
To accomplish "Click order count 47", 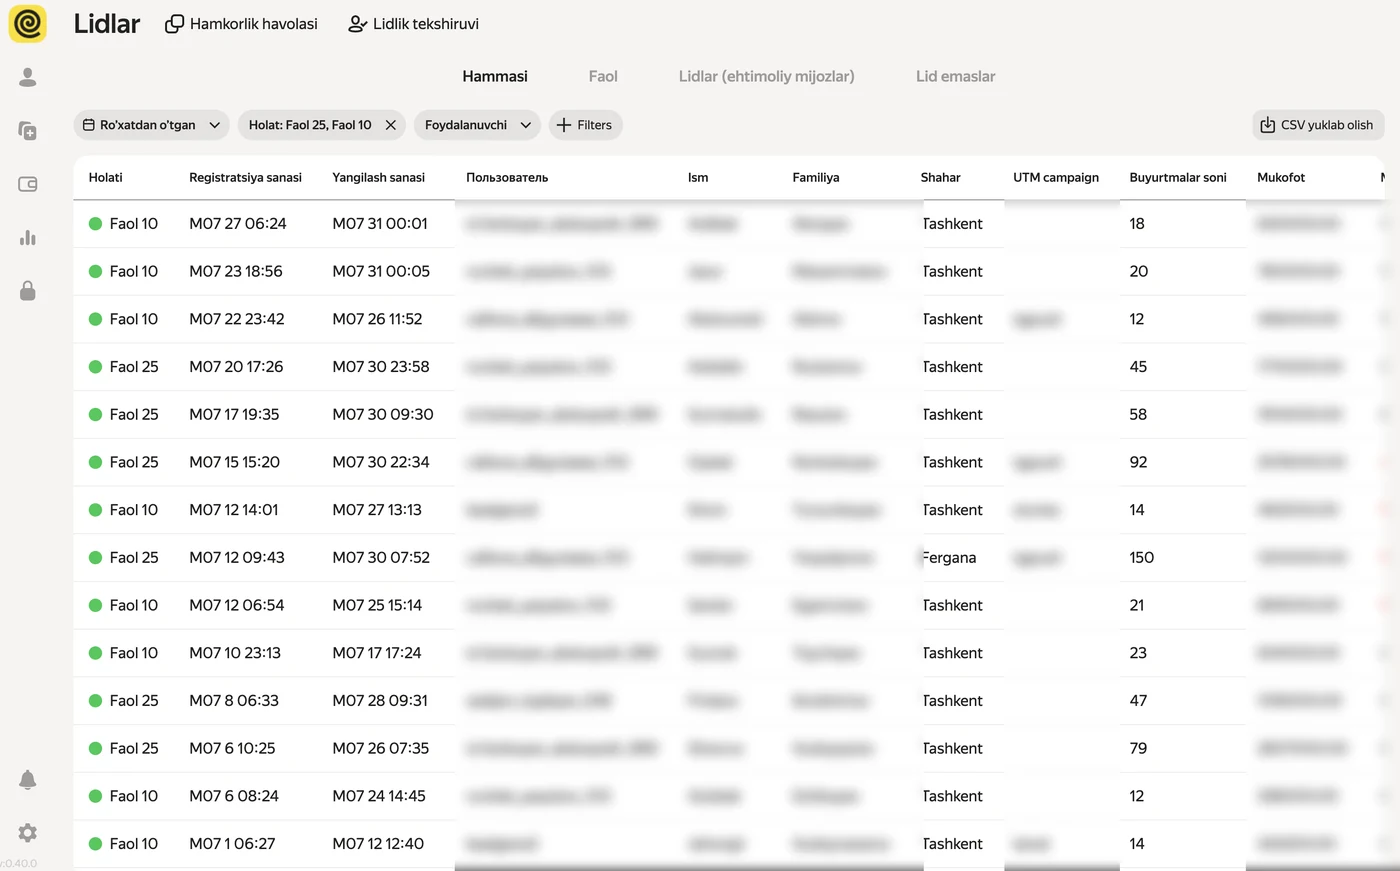I will 1138,701.
